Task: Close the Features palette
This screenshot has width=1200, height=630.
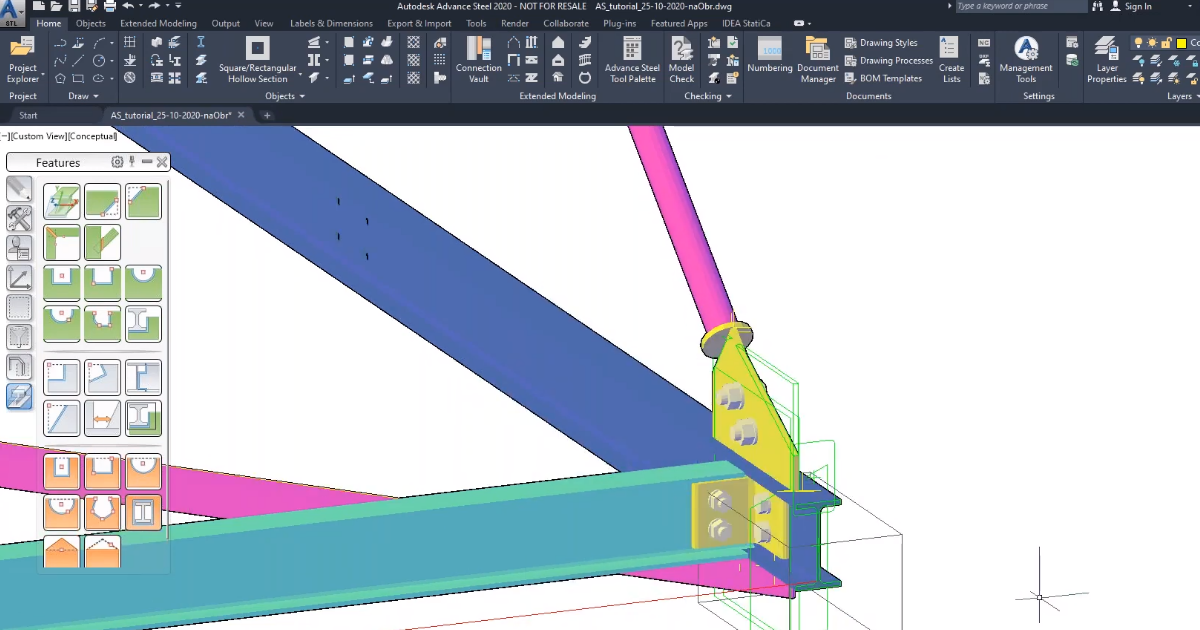Action: click(162, 162)
